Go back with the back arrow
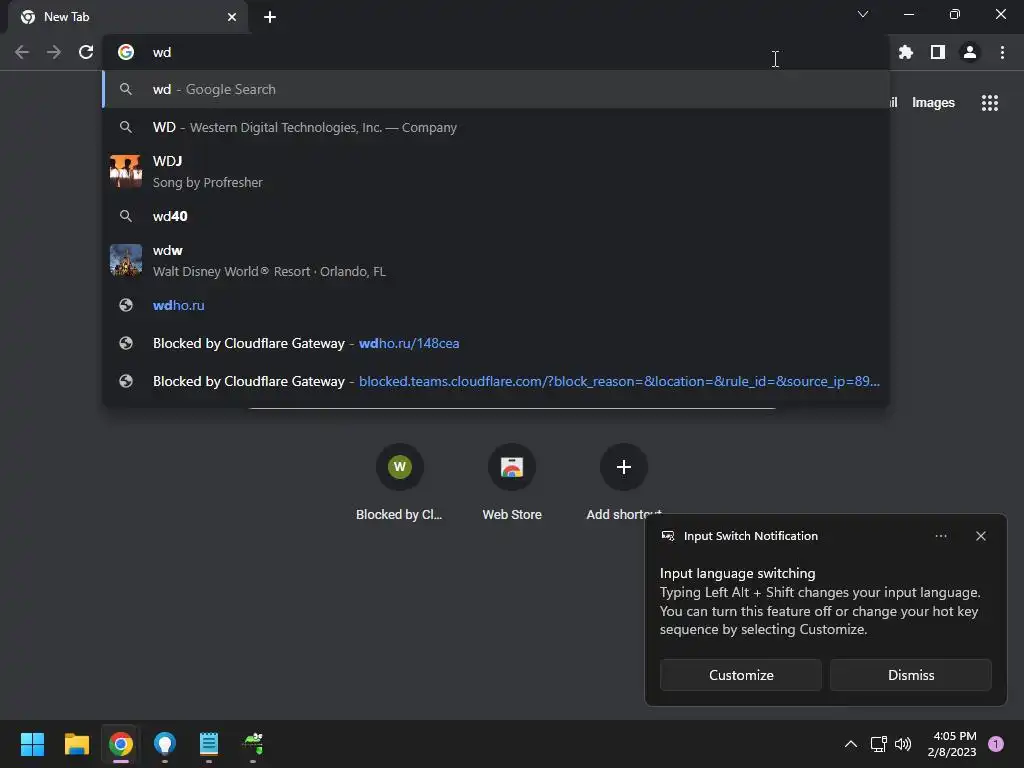 22,52
